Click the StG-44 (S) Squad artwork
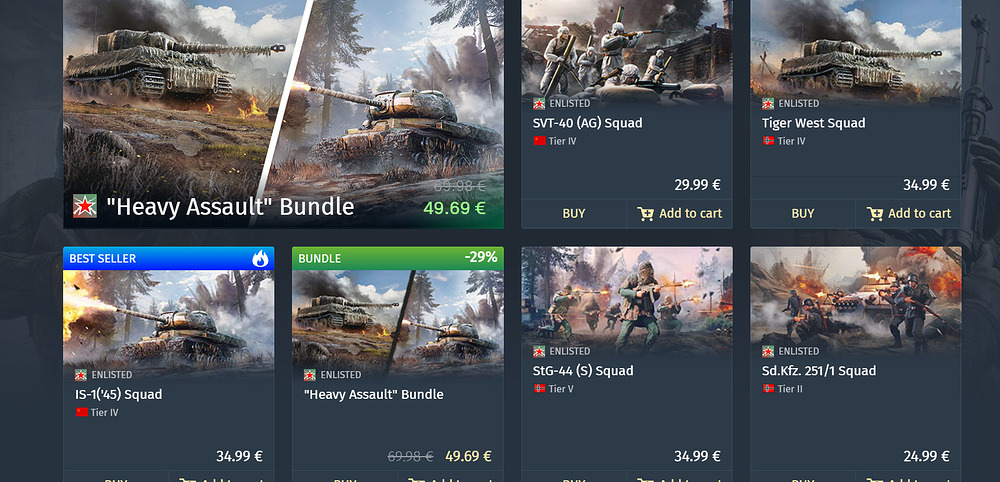Viewport: 1000px width, 482px height. (x=627, y=301)
